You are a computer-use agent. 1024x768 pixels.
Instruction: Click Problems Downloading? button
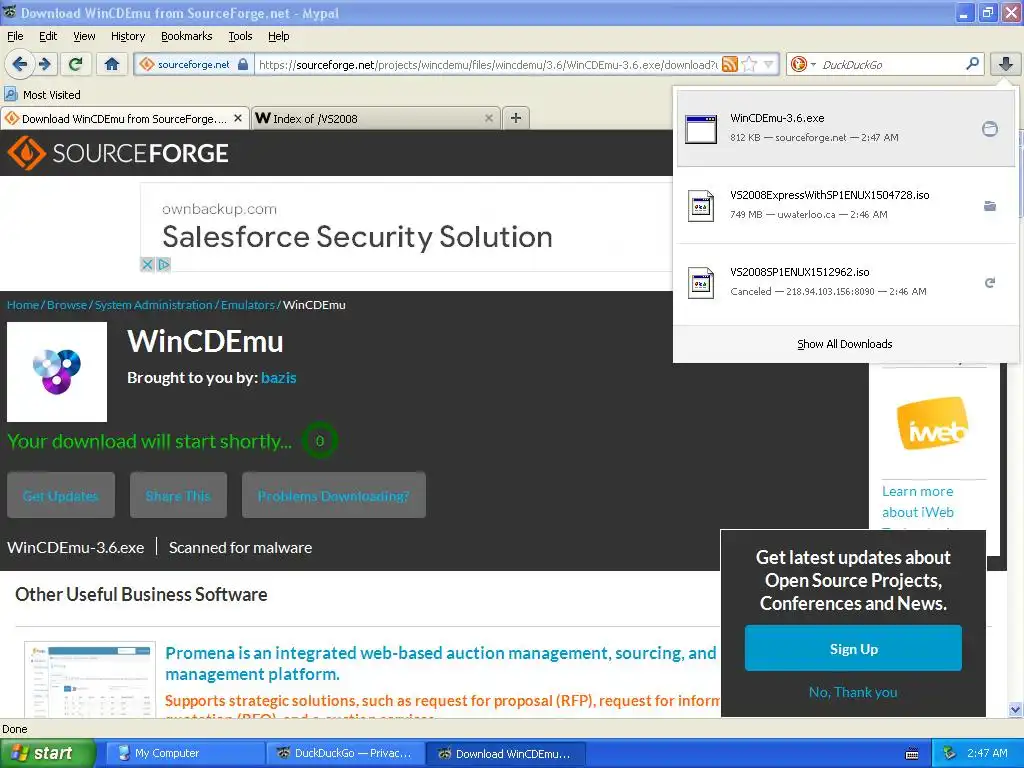click(x=334, y=496)
